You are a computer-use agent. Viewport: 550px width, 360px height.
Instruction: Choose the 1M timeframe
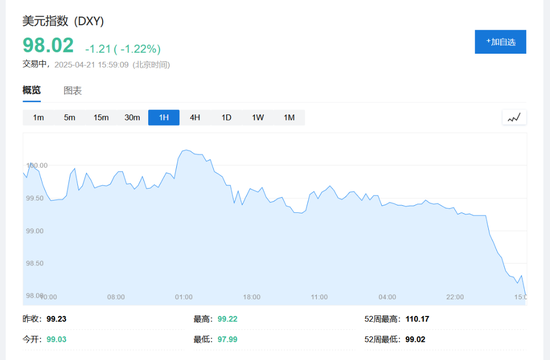[x=289, y=118]
